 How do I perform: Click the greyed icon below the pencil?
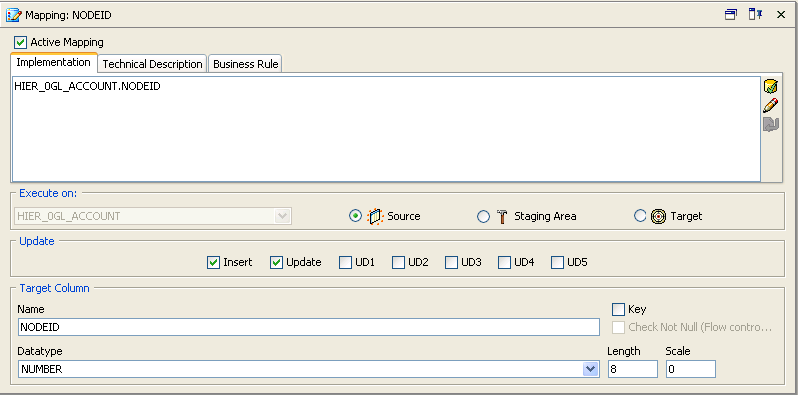[x=771, y=124]
